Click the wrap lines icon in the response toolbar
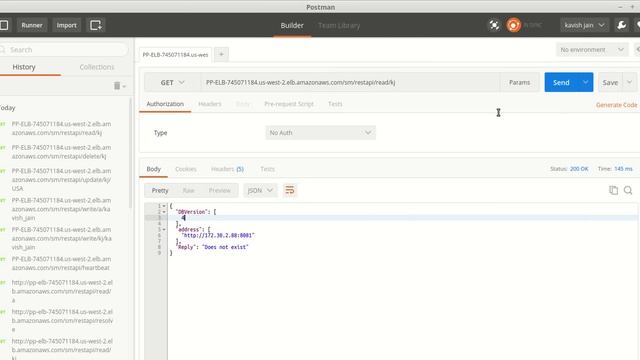Viewport: 640px width, 360px height. coord(290,190)
